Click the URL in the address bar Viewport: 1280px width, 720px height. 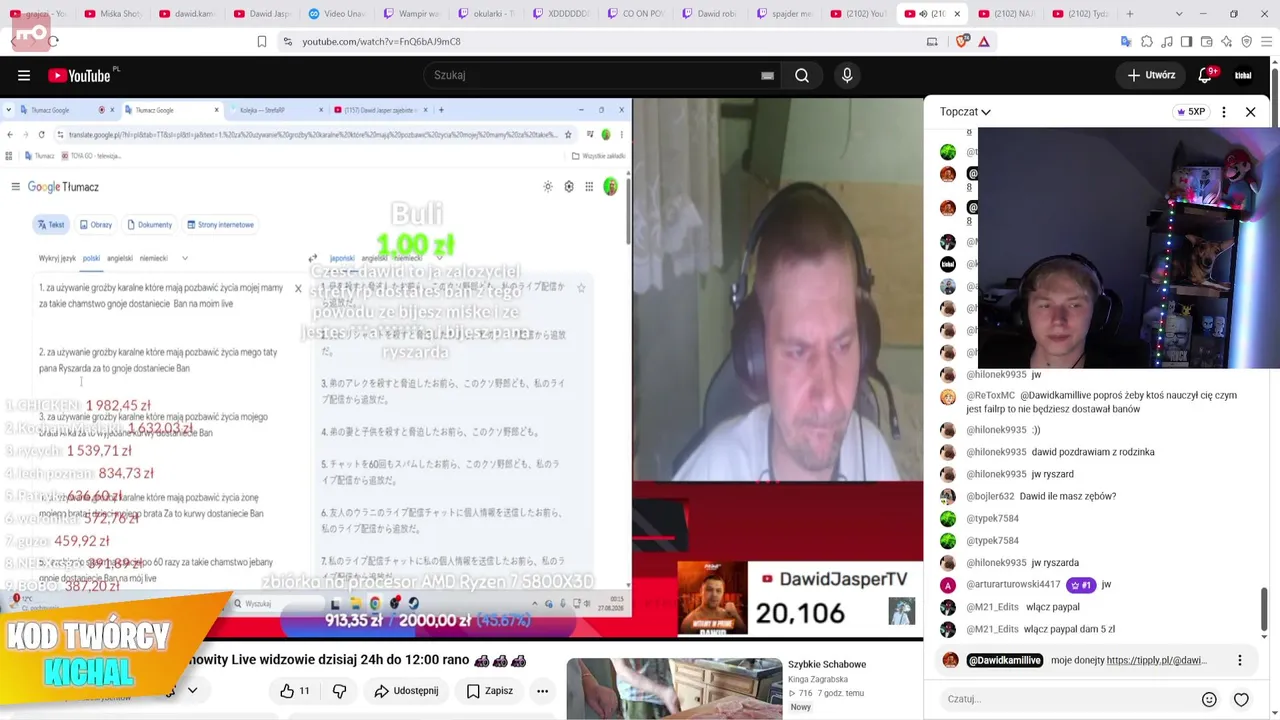[382, 41]
